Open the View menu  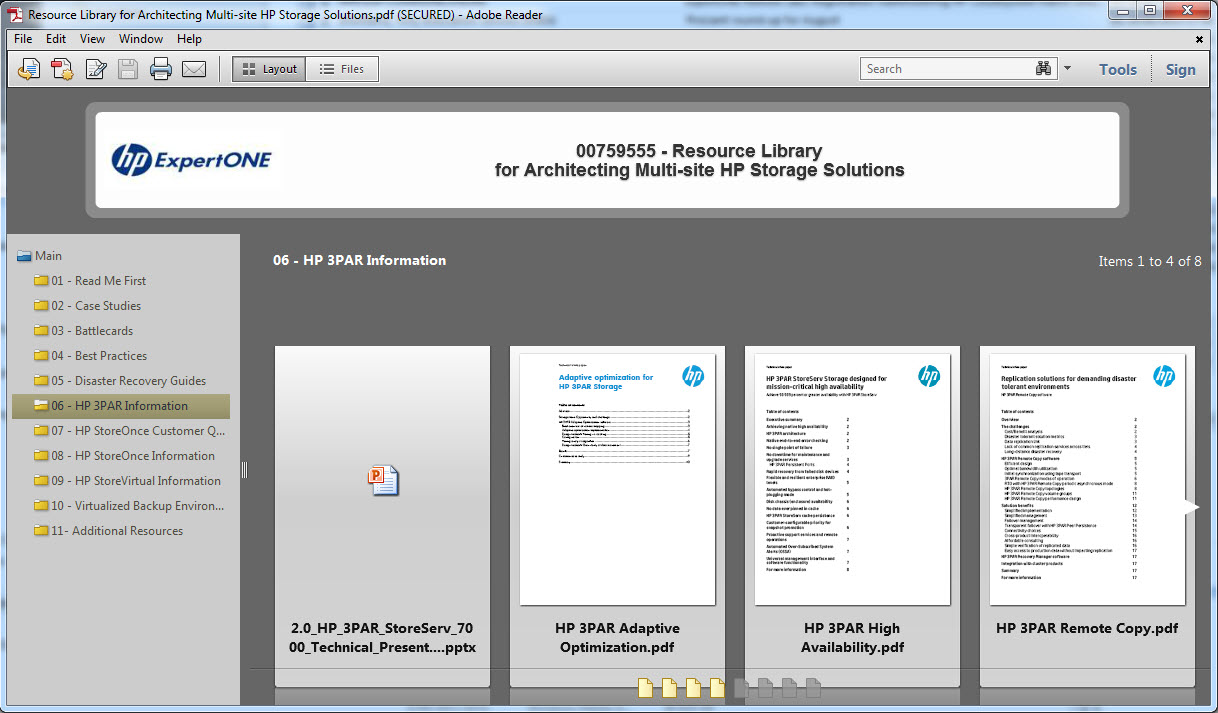tap(92, 39)
